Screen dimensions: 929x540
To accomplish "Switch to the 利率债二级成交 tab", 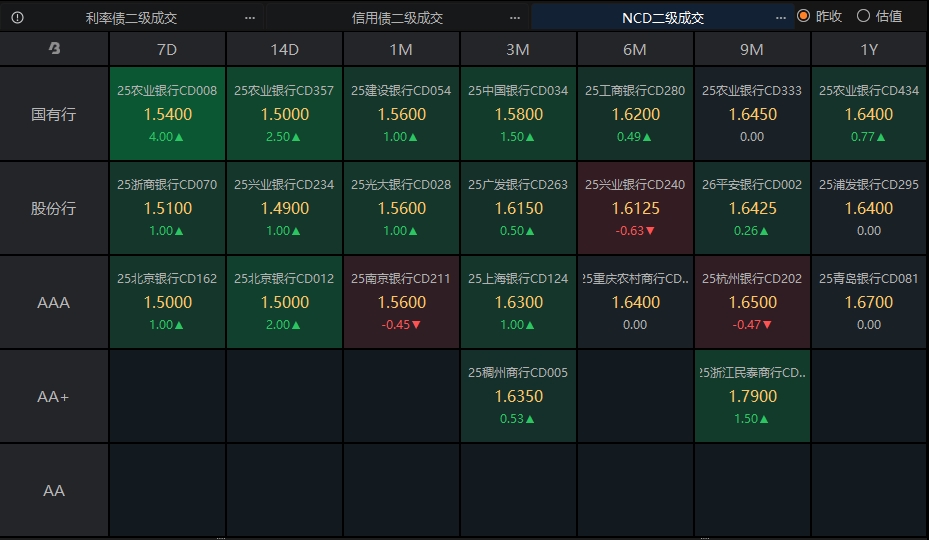I will (132, 18).
